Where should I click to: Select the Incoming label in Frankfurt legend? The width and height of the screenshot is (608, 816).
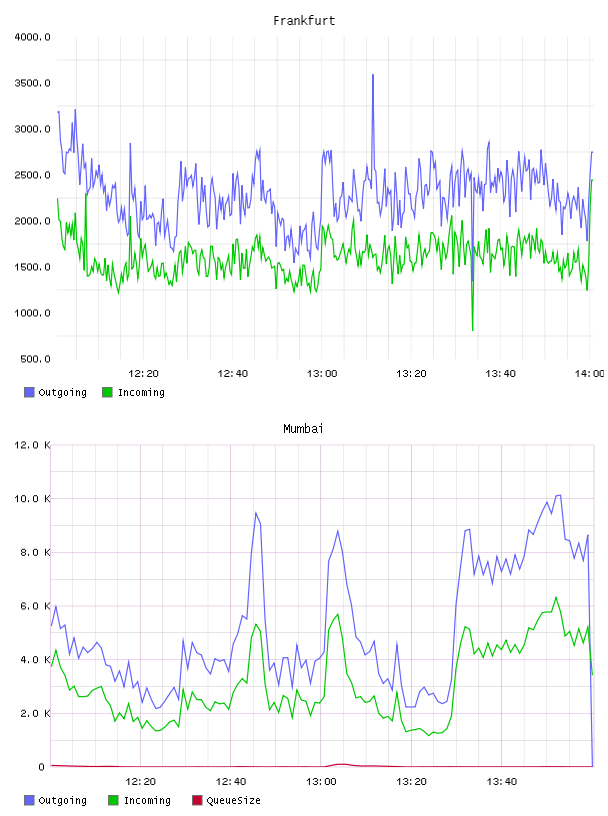(x=141, y=392)
